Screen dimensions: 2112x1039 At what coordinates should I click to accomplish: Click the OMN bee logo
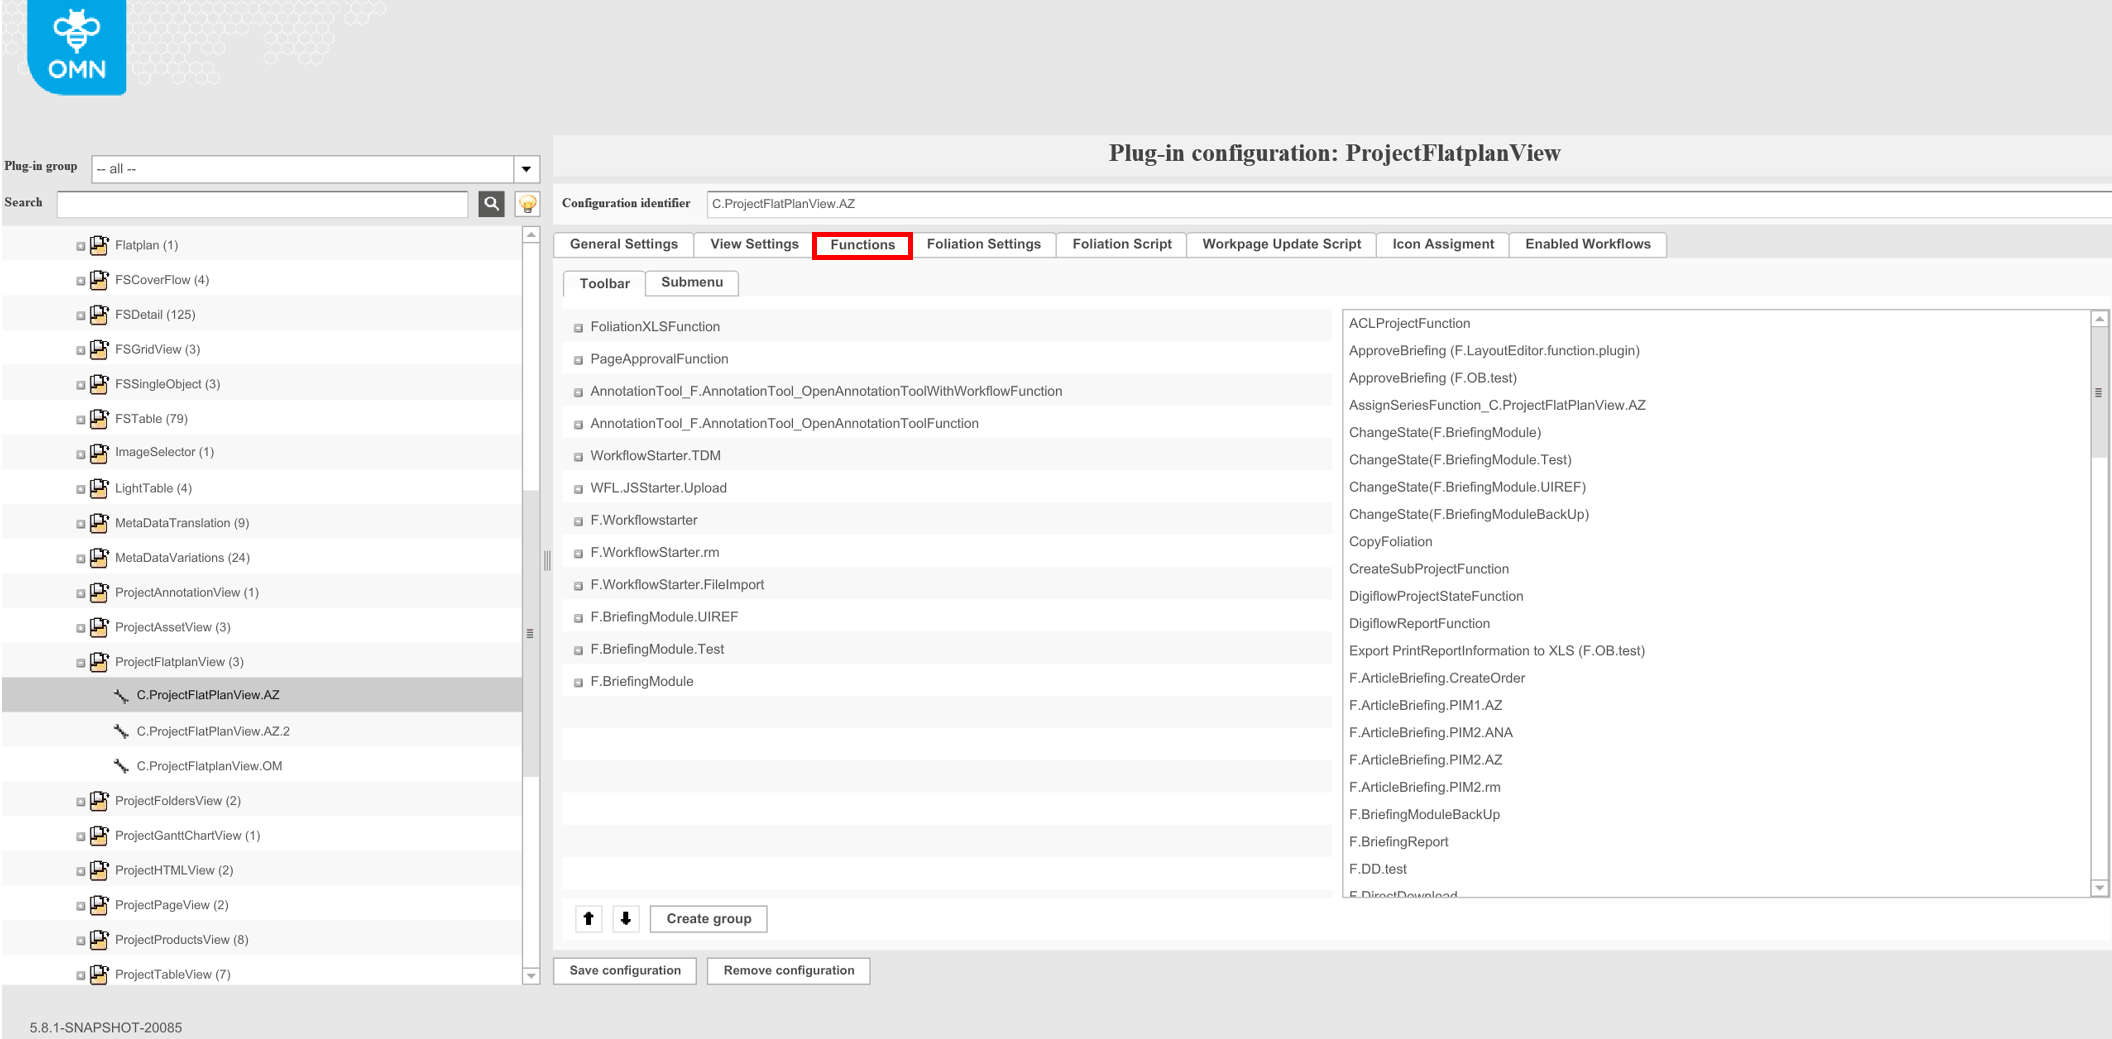(x=75, y=45)
